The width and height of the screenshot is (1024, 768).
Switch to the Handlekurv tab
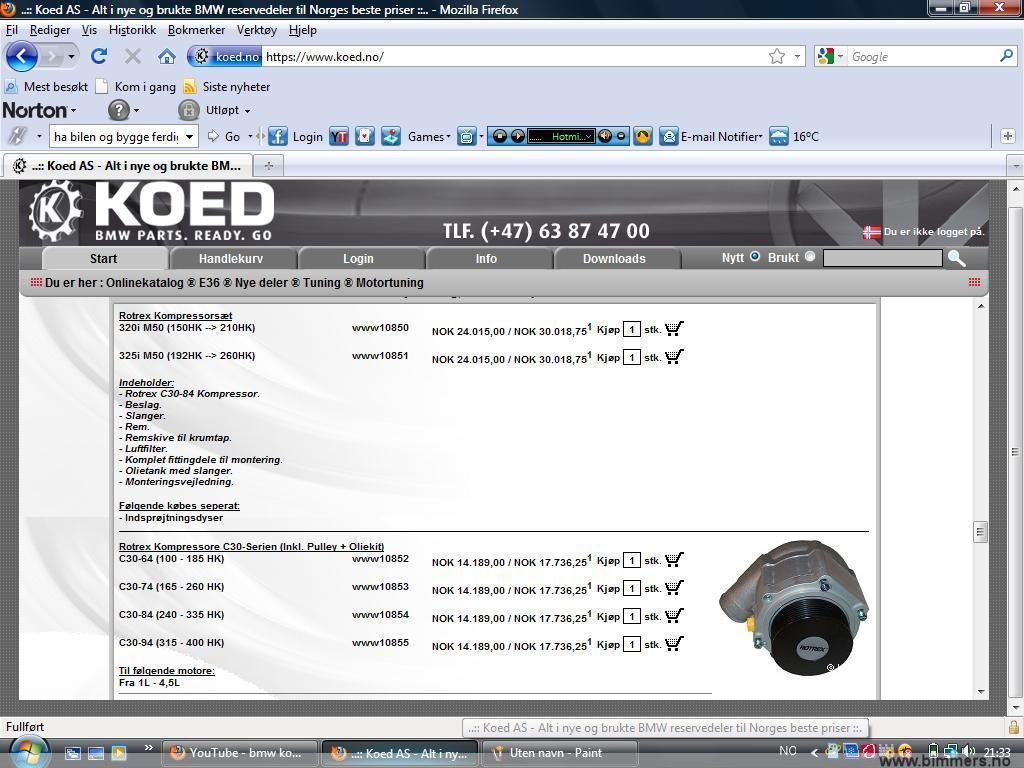[231, 259]
